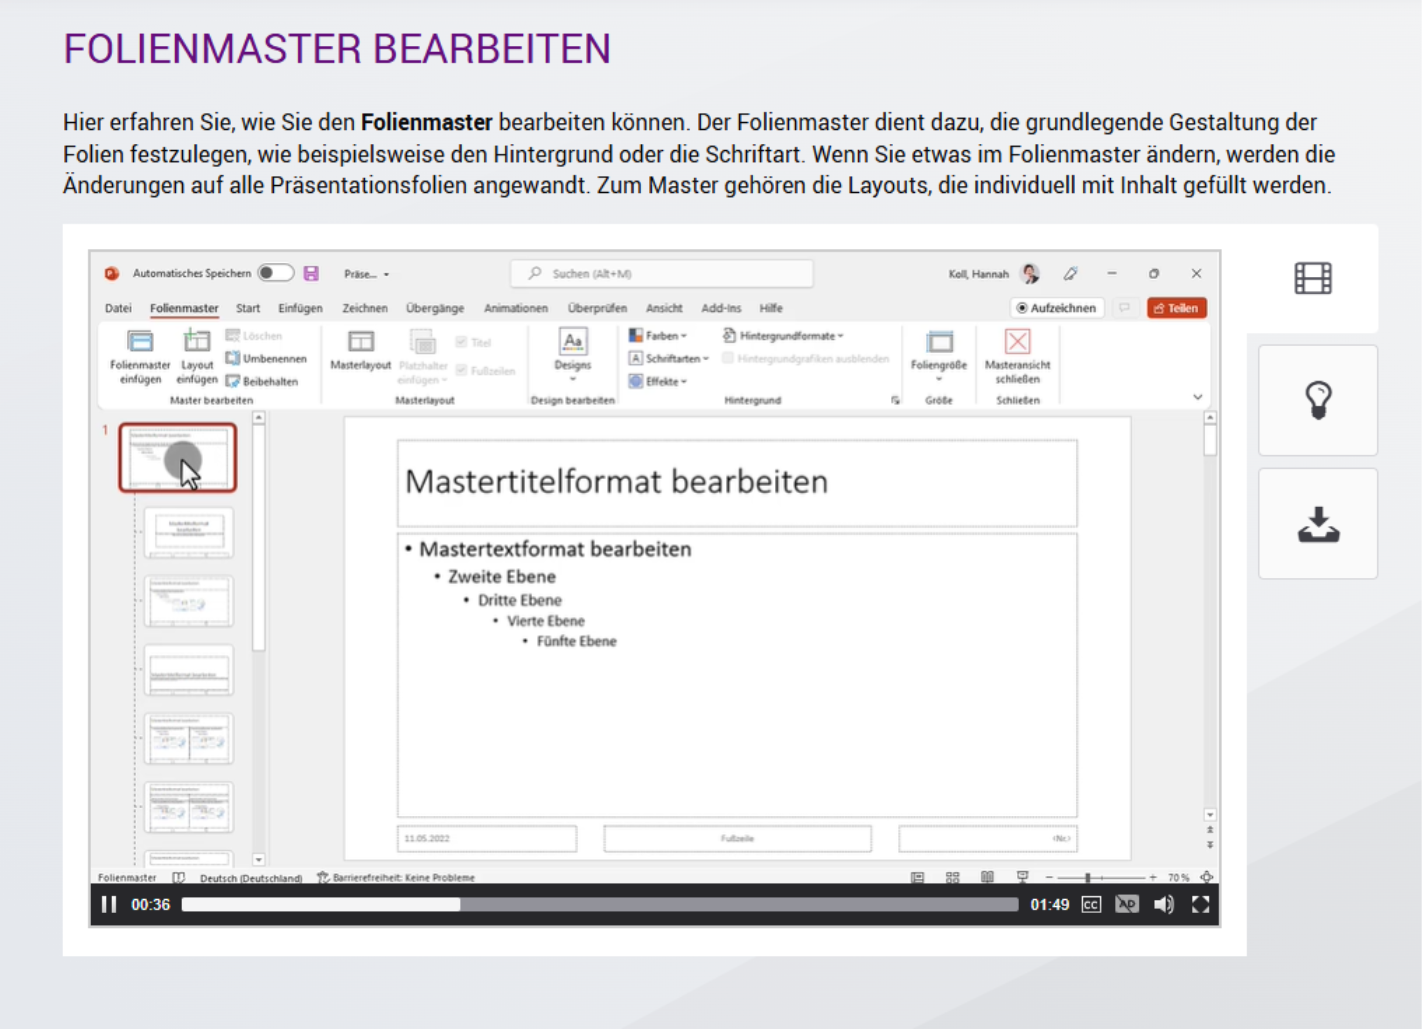
Task: Enter fullscreen video mode
Action: coord(1200,905)
